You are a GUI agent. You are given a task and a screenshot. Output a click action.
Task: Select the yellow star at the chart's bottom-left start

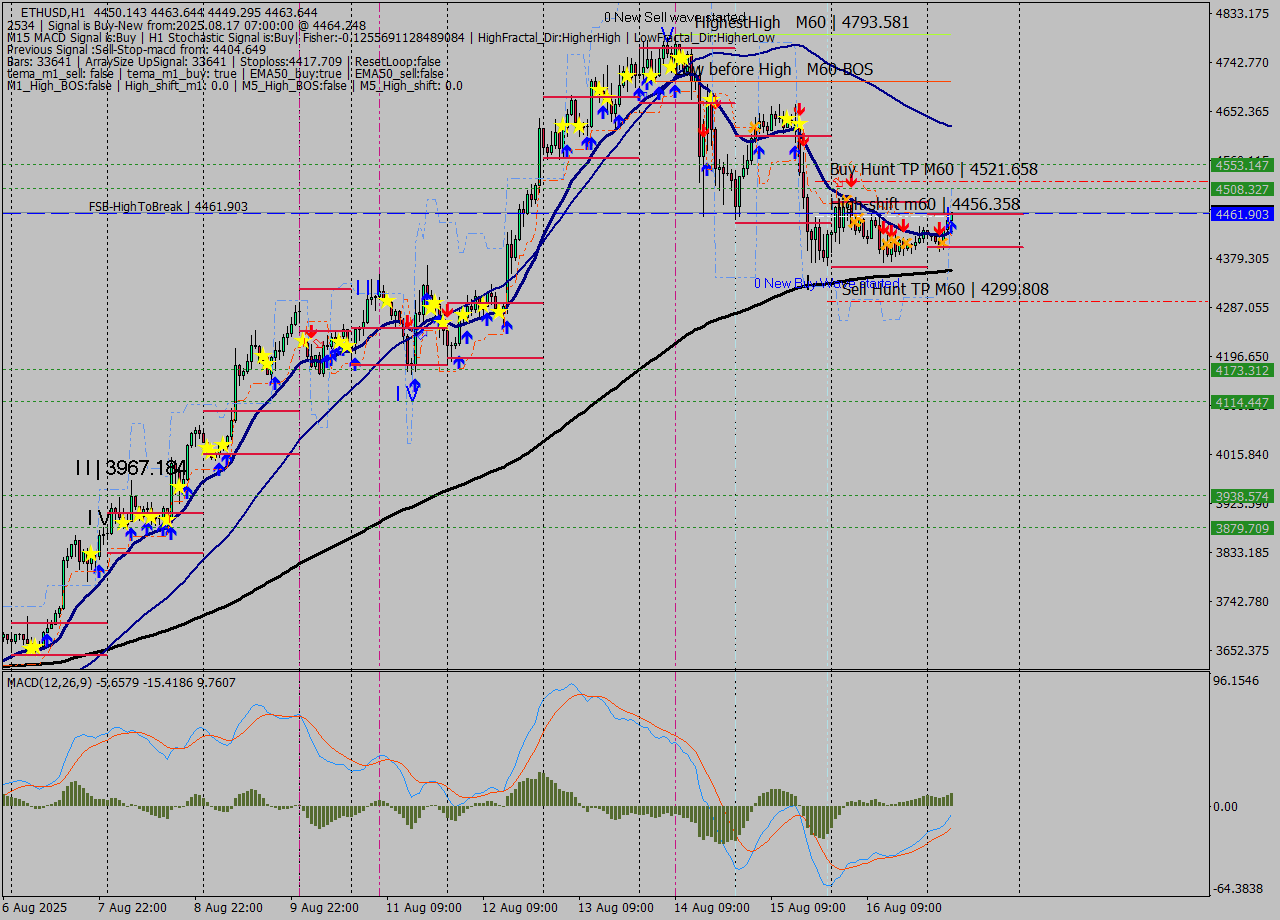[x=33, y=647]
